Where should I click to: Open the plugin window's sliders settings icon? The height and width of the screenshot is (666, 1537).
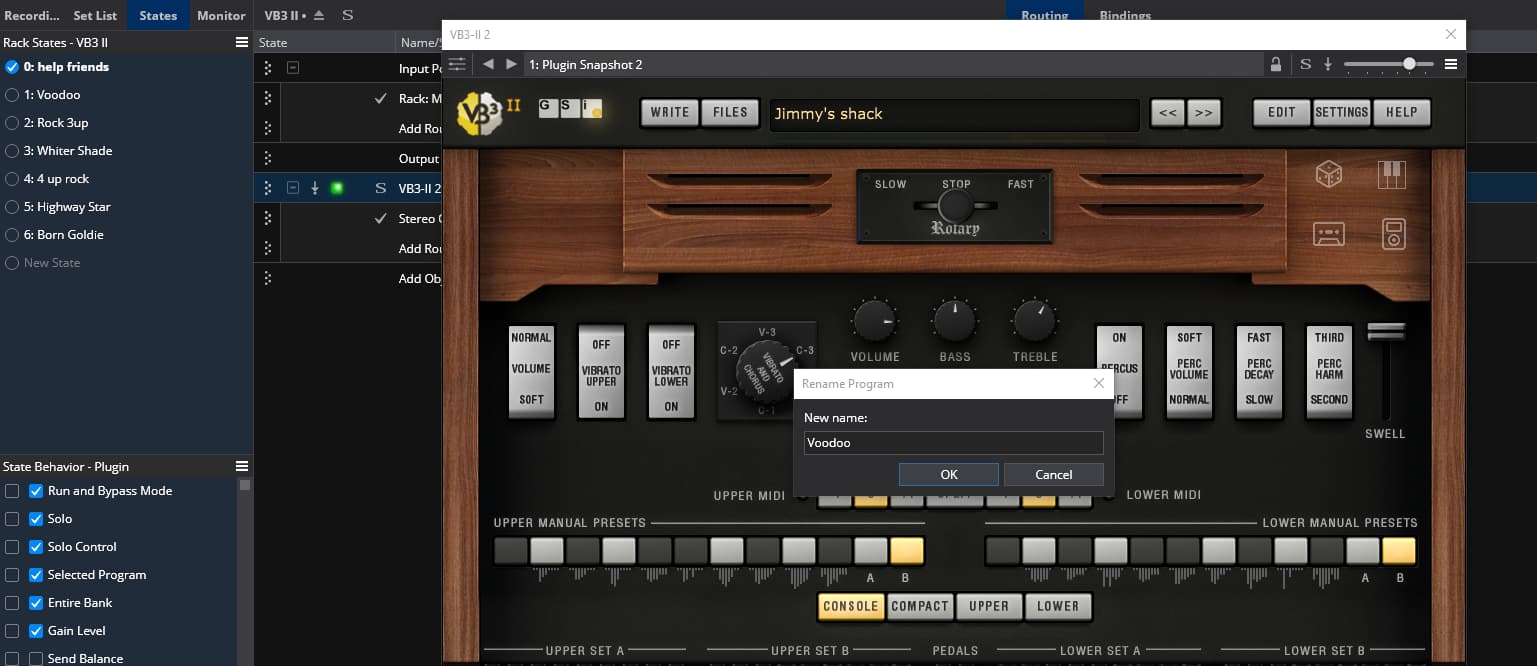point(457,64)
